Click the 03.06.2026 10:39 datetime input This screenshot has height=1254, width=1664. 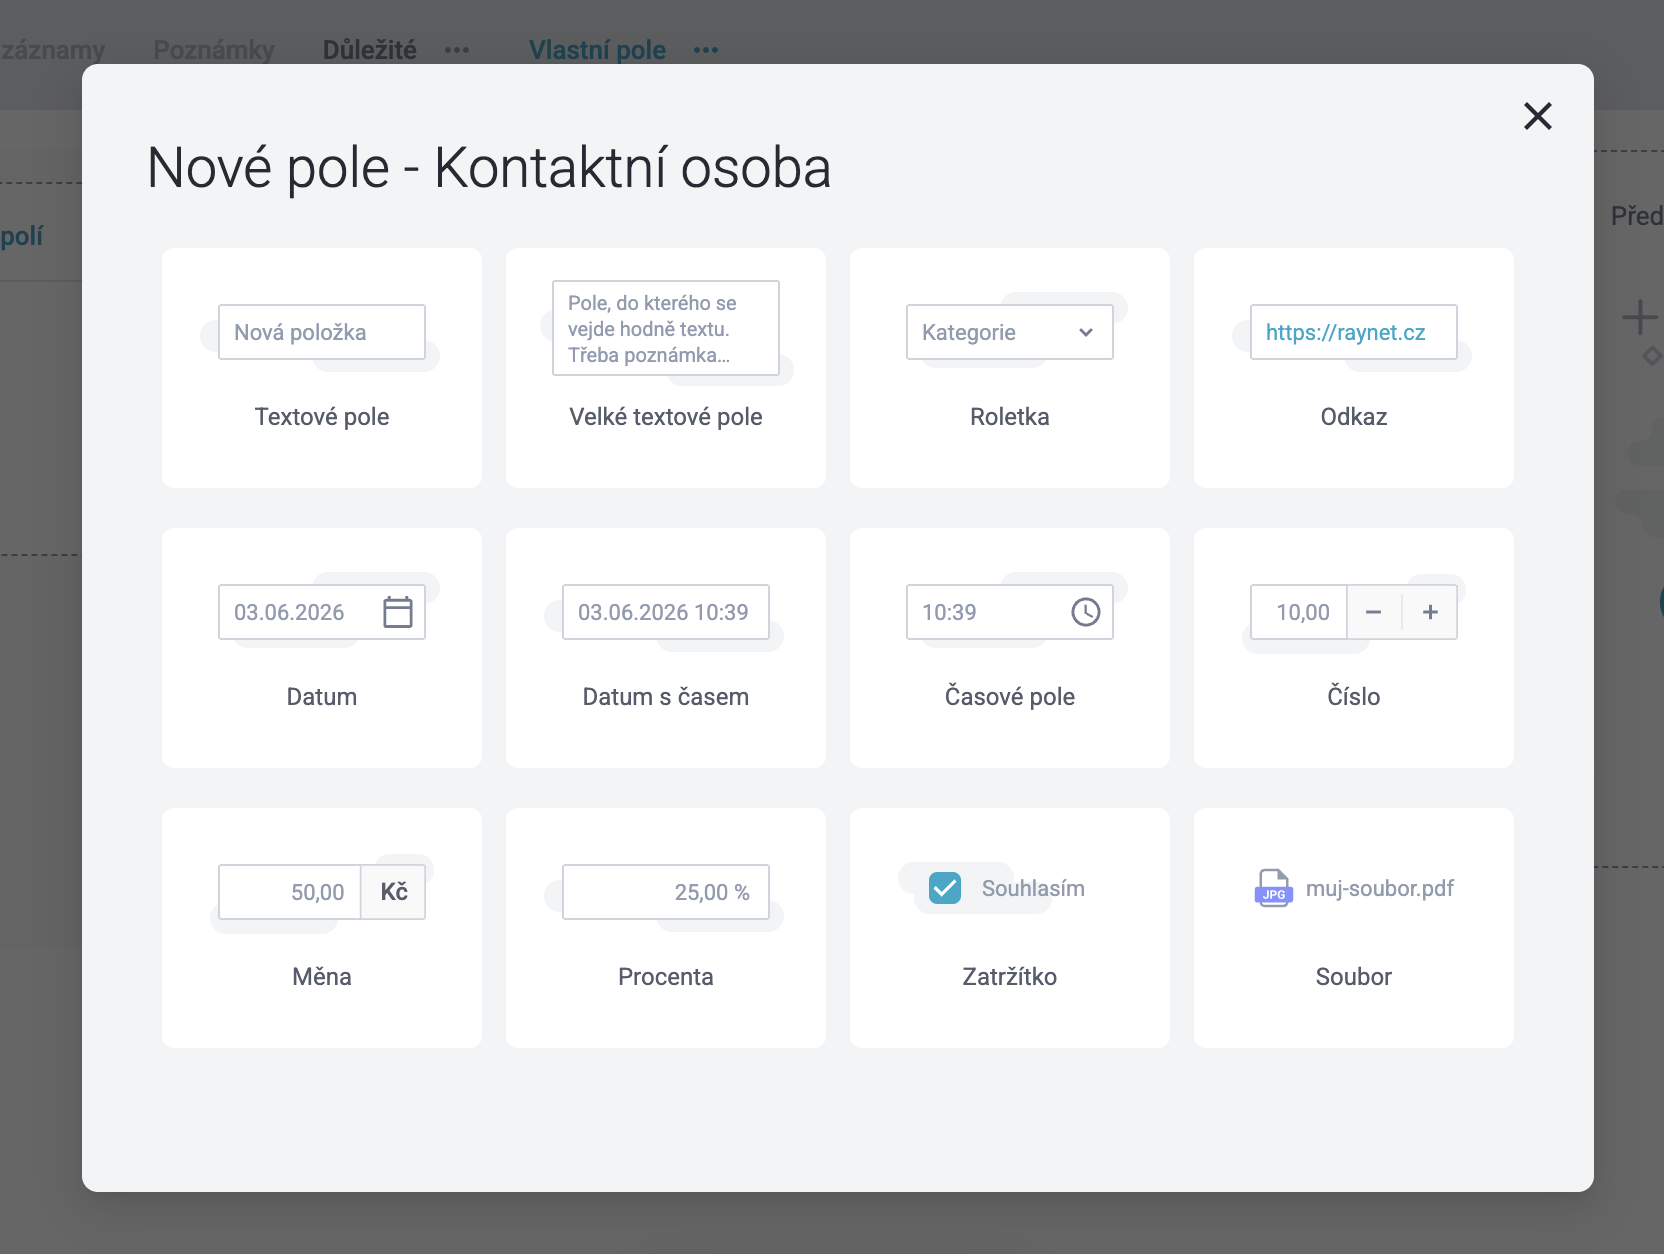666,612
